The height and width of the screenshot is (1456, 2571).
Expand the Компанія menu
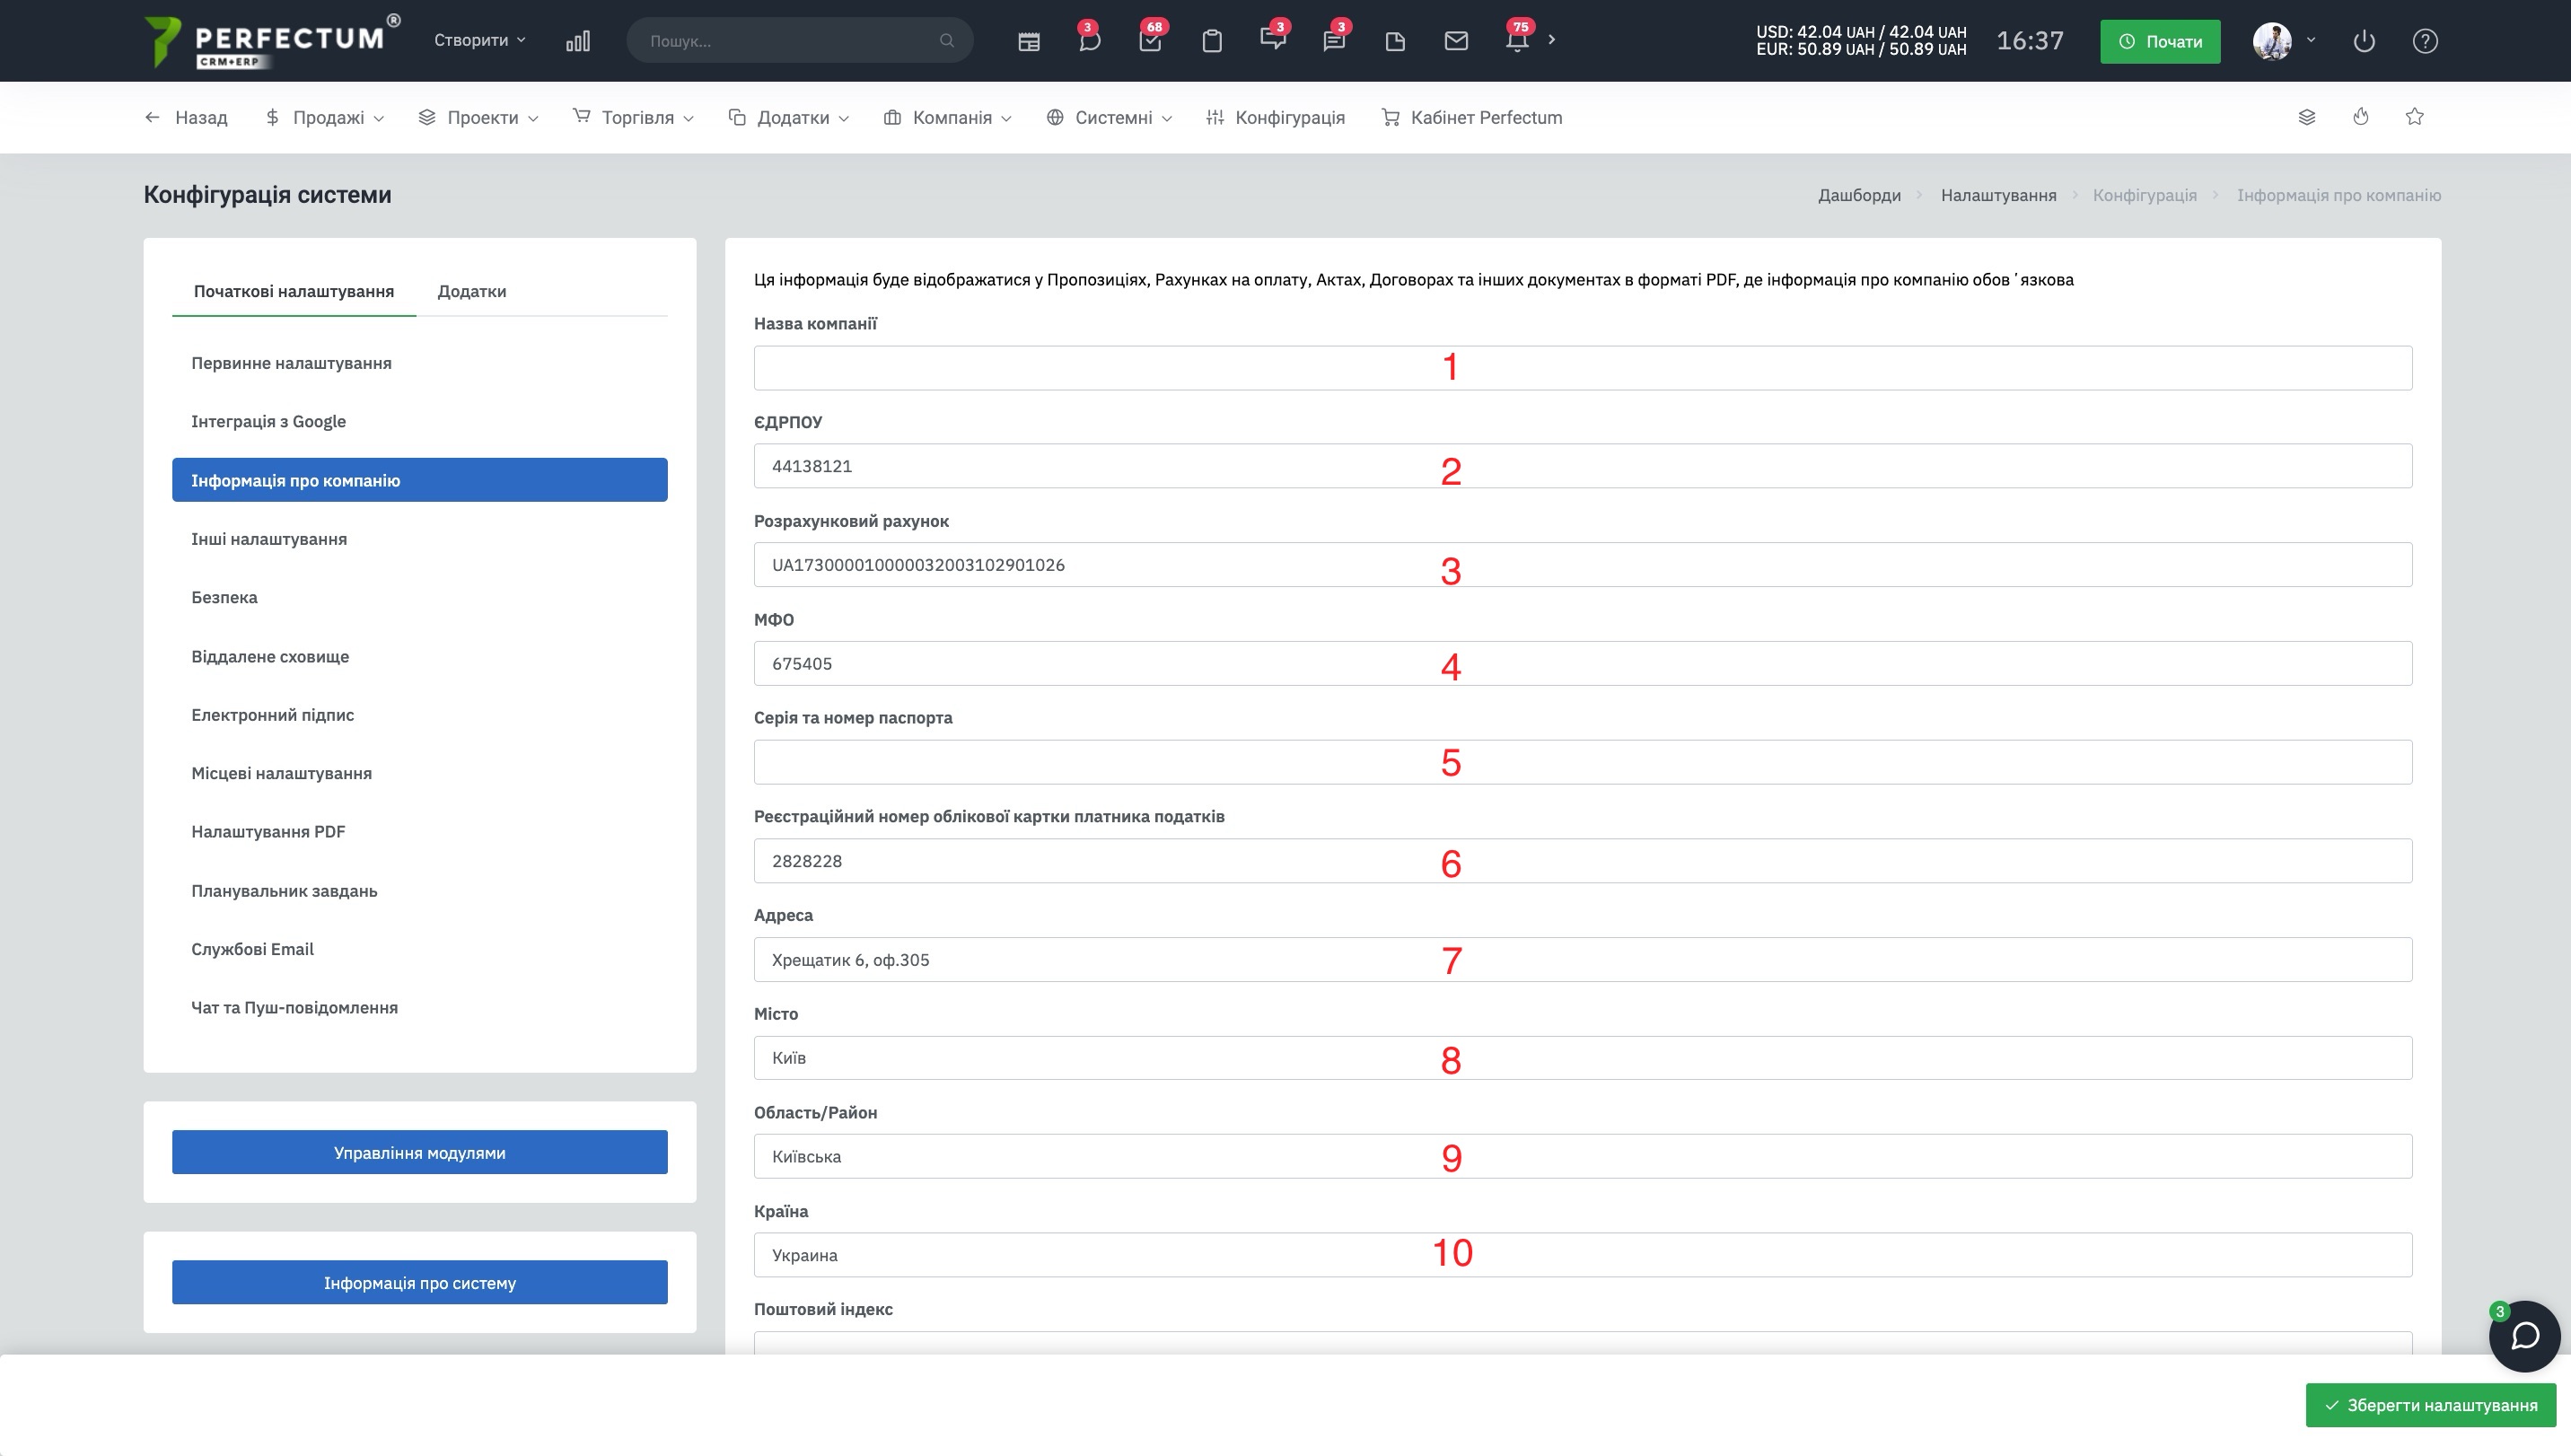(948, 117)
